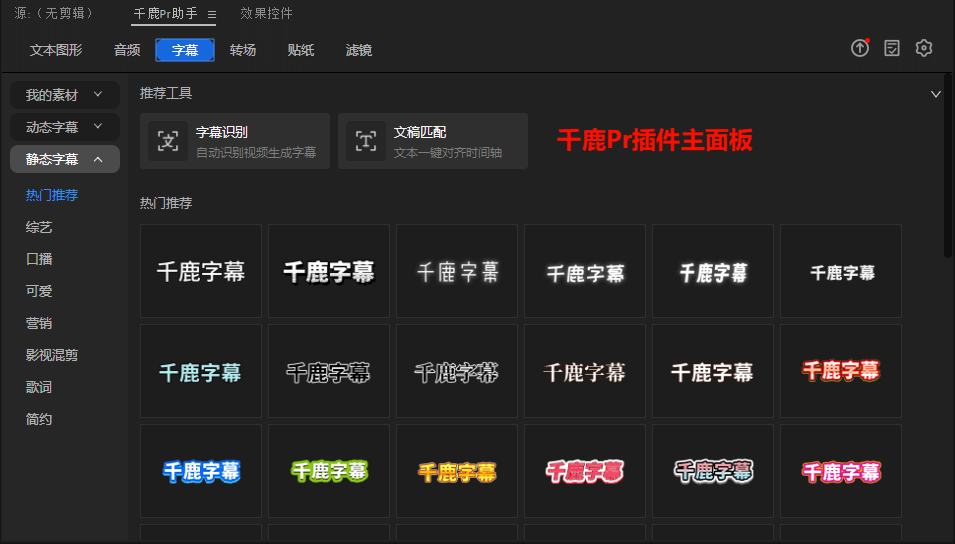
Task: Choose the cyan-tinted subtitle style
Action: (201, 371)
